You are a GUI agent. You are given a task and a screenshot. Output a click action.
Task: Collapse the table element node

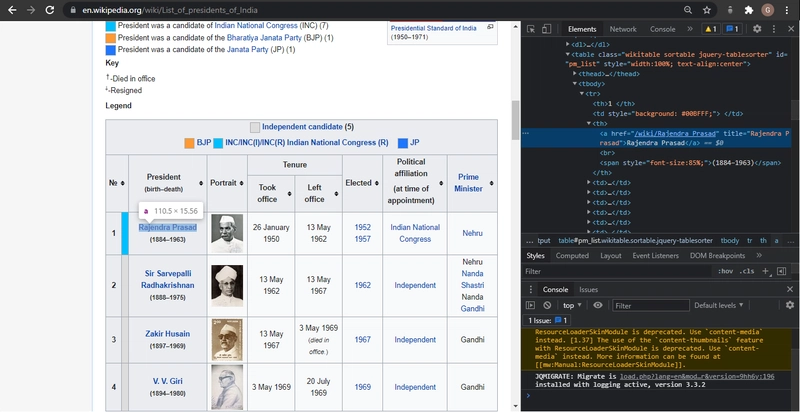568,54
